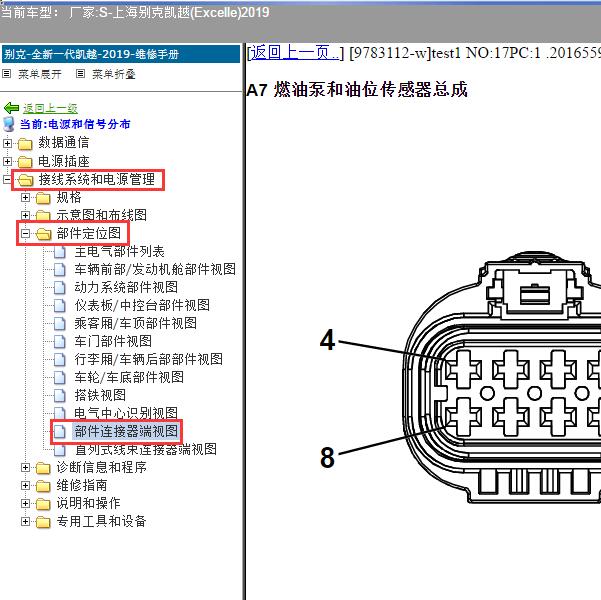Click 菜单折叠 to collapse all menus
Screen dimensions: 601x600
pyautogui.click(x=114, y=74)
